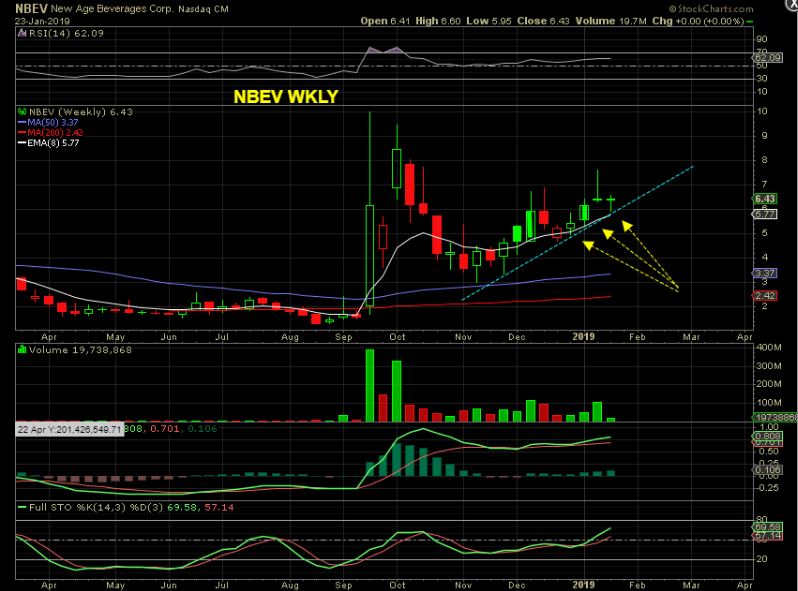Click the 400M label on the volume axis
Viewport: 798px width, 591px height.
click(769, 347)
